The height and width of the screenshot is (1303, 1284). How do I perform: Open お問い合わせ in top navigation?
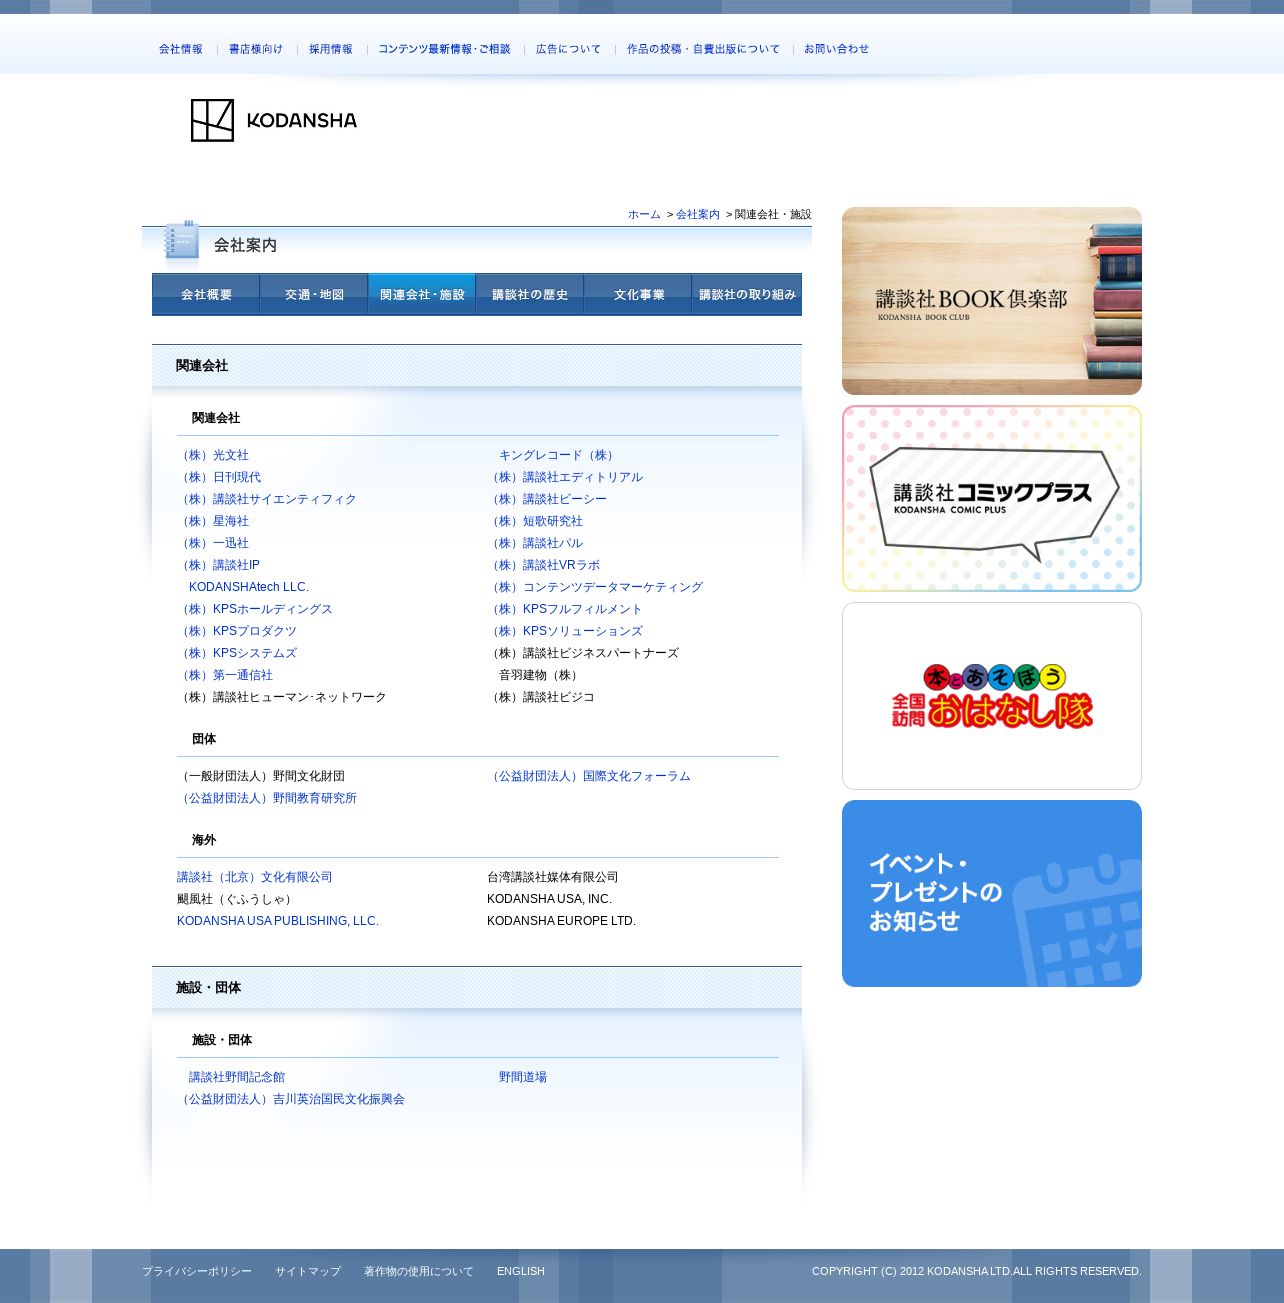click(837, 49)
